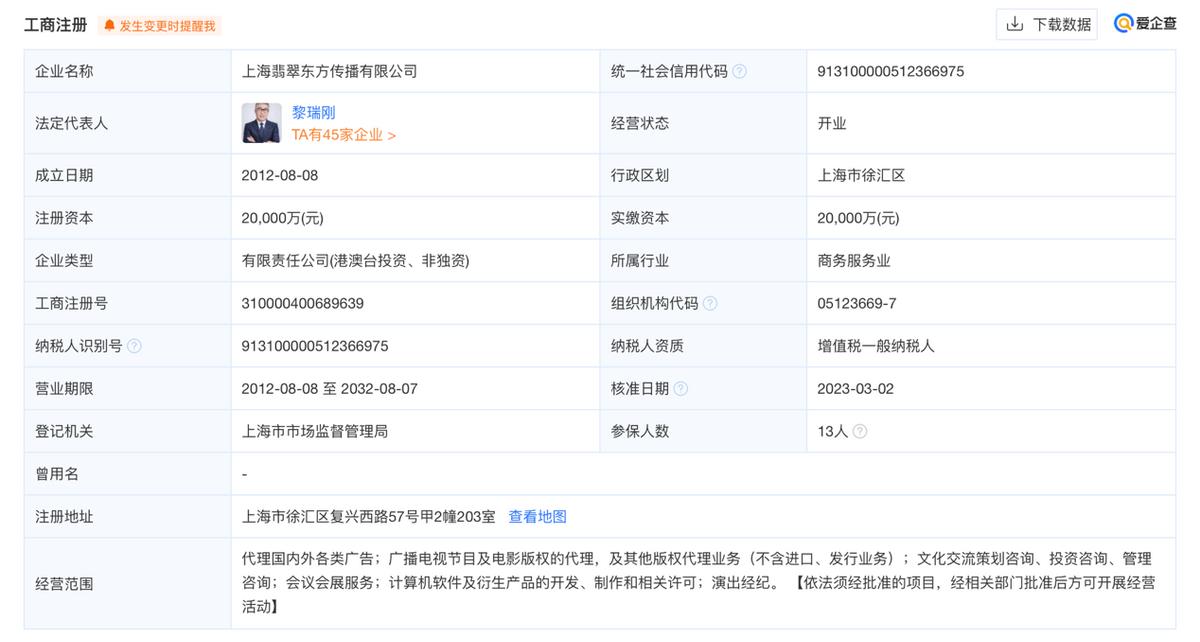Click the 组织机构代码 question mark icon
The height and width of the screenshot is (642, 1200).
(710, 302)
